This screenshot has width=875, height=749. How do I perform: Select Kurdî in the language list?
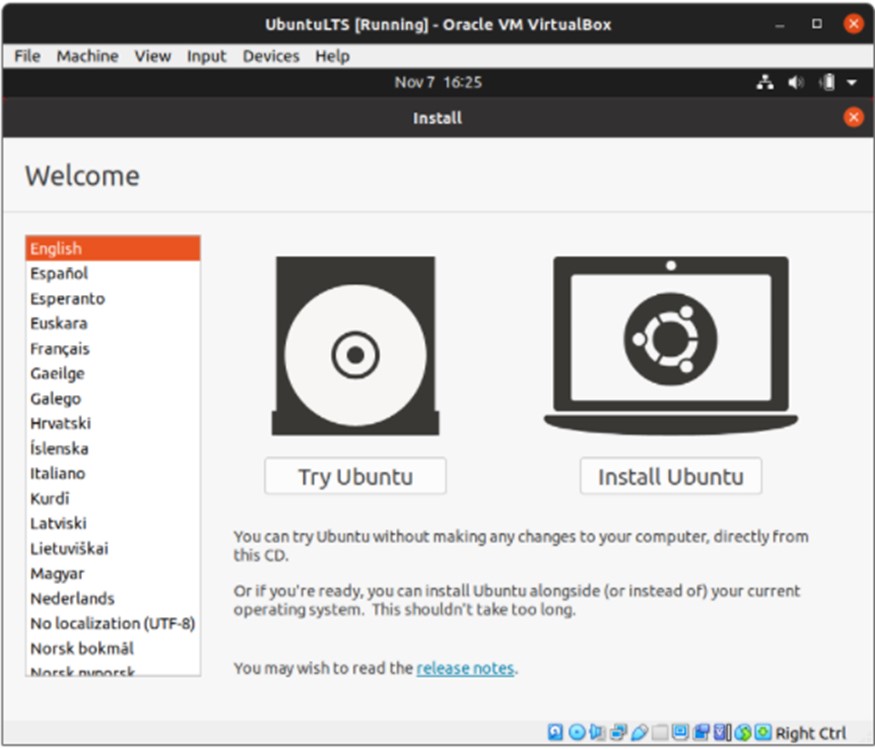tap(113, 498)
